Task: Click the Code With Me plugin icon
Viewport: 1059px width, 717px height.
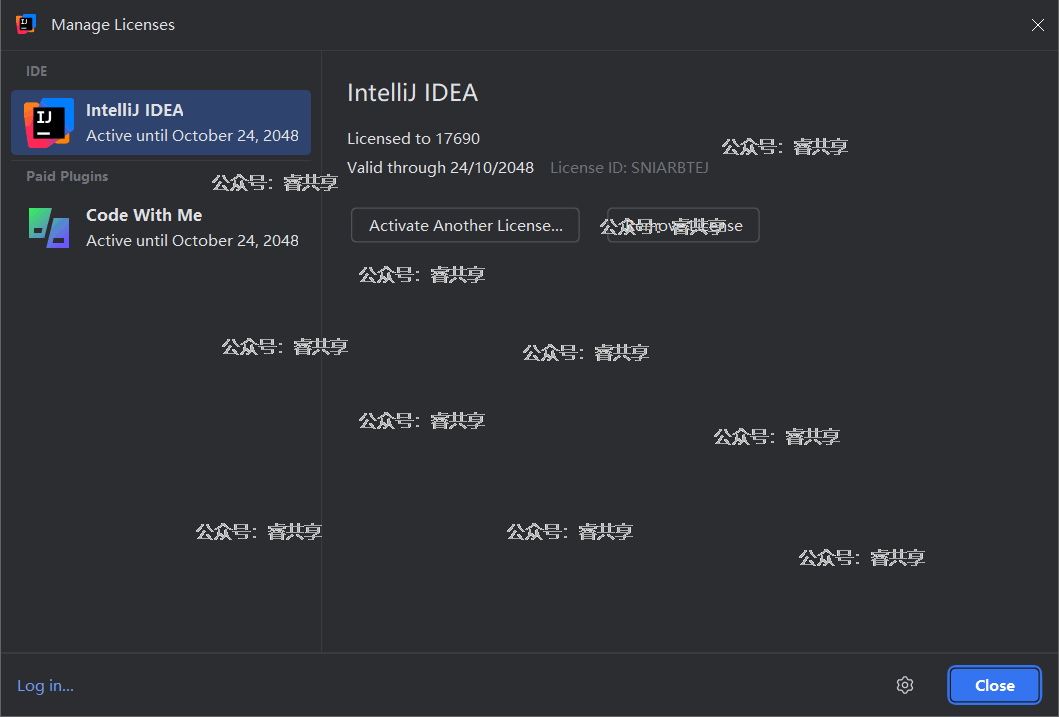Action: click(x=48, y=228)
